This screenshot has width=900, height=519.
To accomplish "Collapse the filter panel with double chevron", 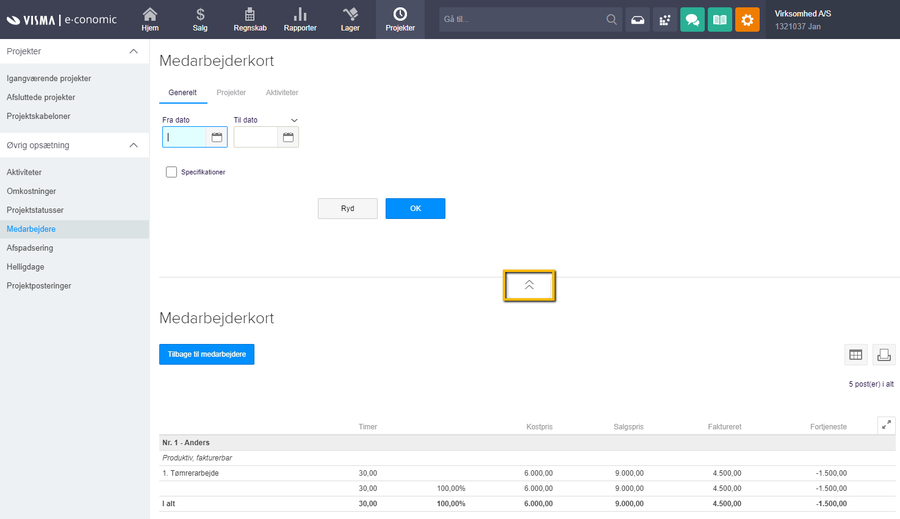I will click(x=529, y=285).
